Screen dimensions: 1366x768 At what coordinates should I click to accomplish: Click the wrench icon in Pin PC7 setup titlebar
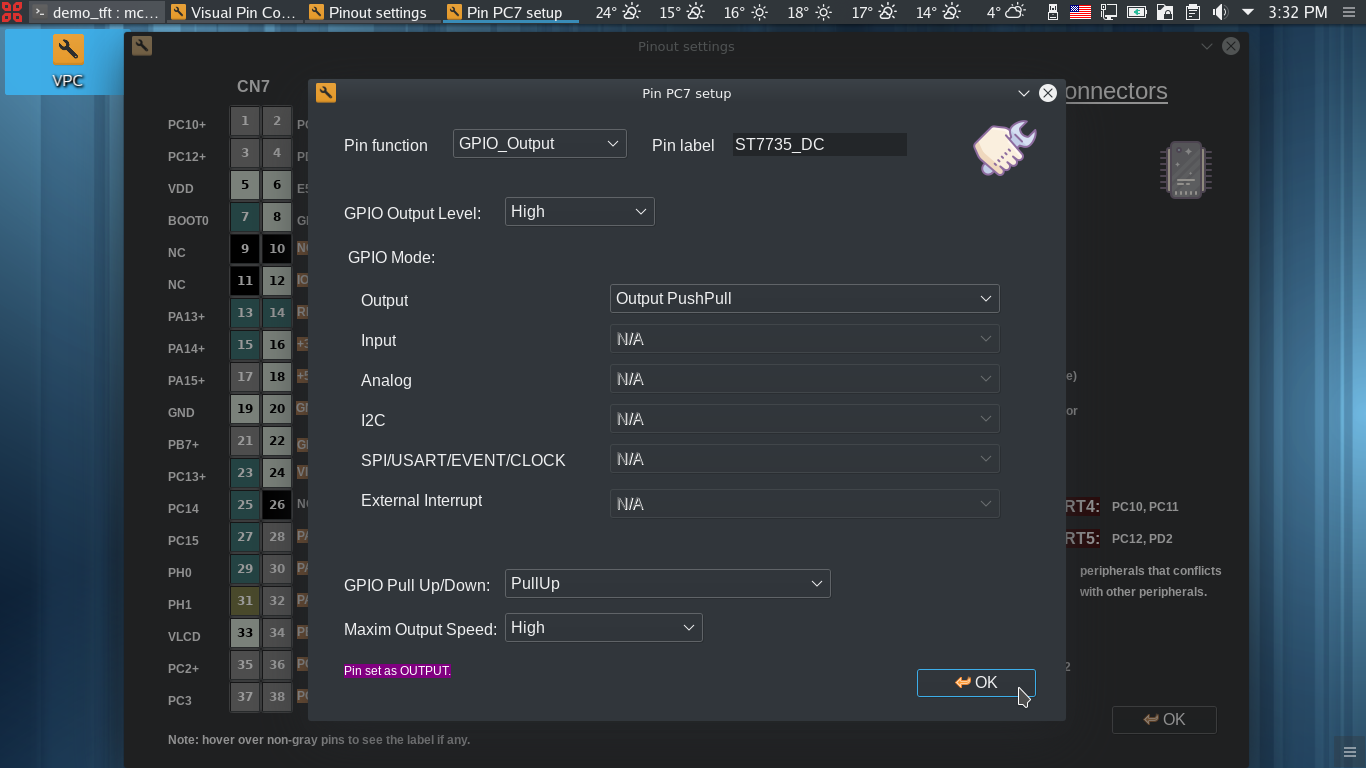[x=326, y=93]
